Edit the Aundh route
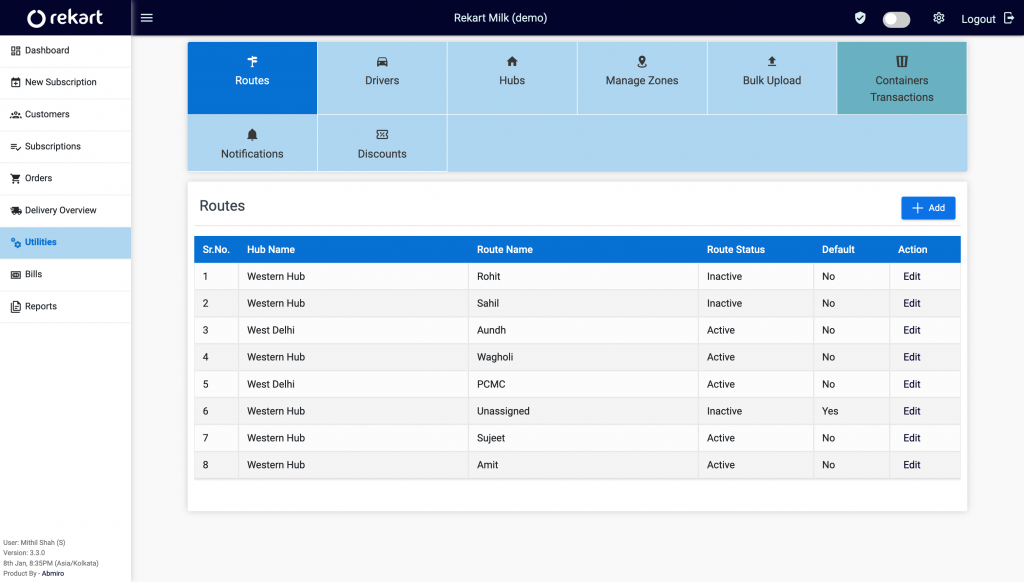 coord(912,330)
